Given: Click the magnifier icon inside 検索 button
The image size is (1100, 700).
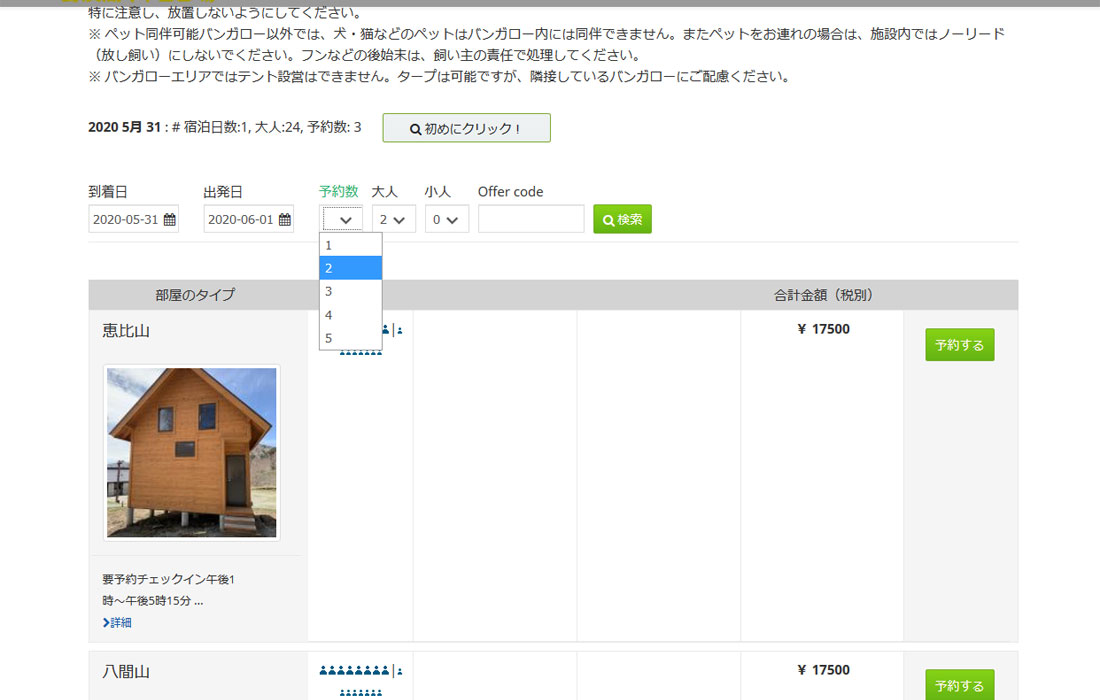Looking at the screenshot, I should [608, 218].
